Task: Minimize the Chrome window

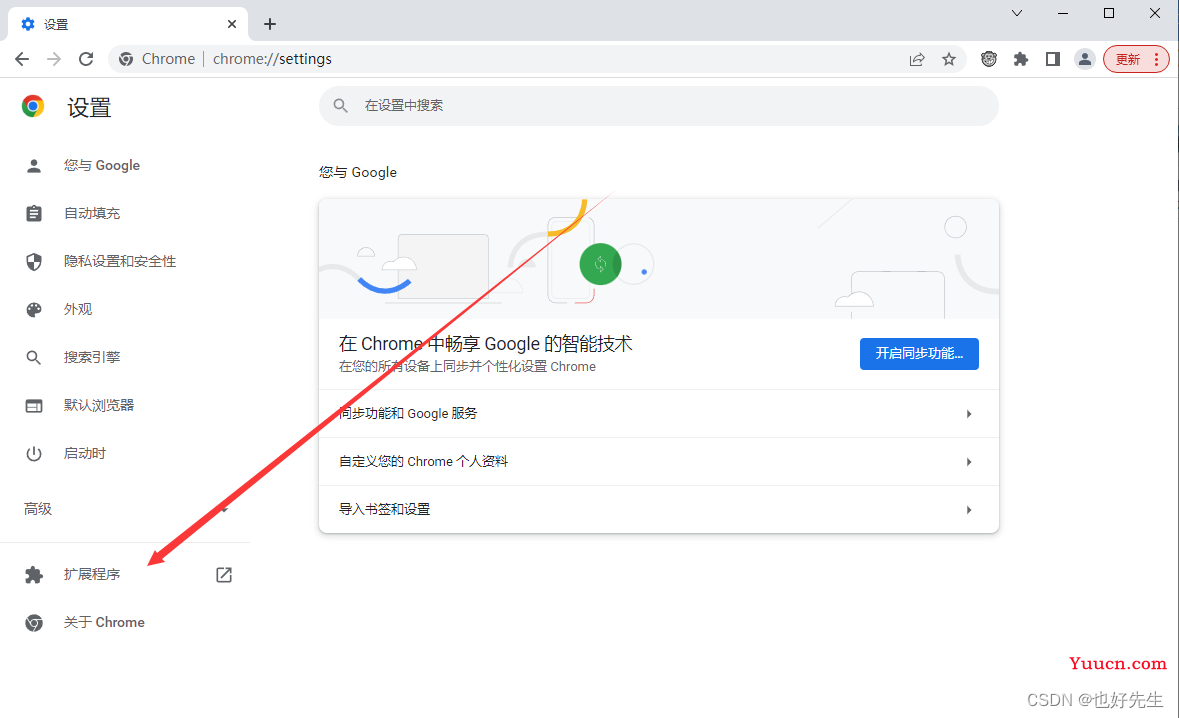Action: [1062, 14]
